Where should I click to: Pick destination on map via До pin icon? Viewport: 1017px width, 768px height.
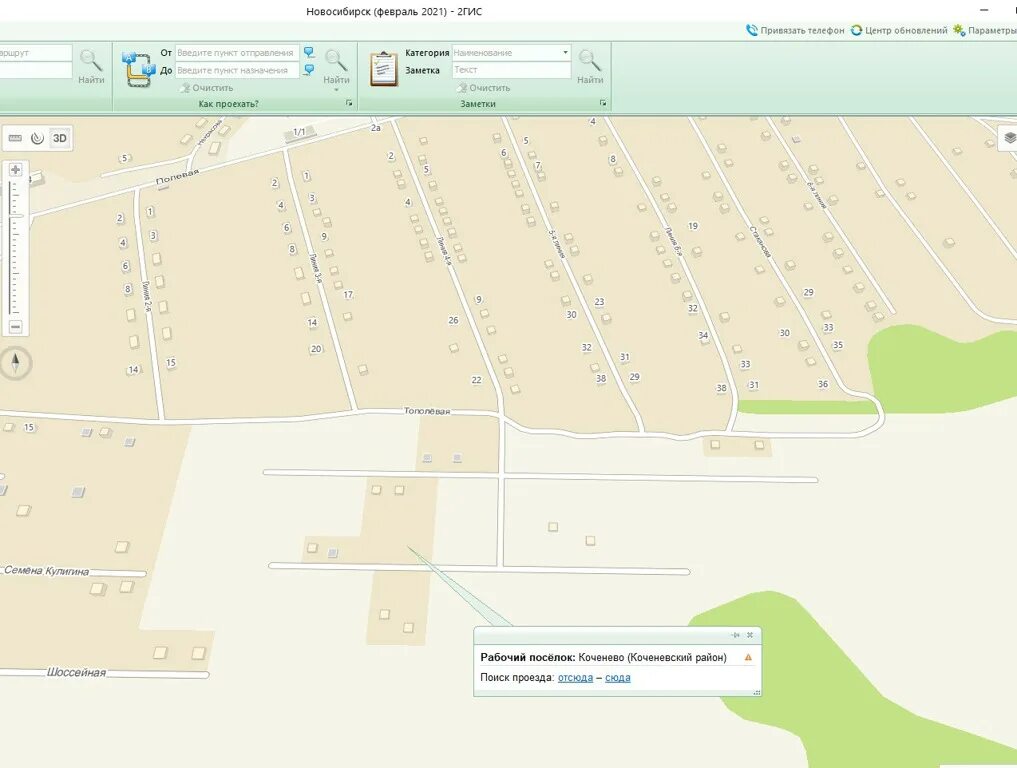pos(309,70)
